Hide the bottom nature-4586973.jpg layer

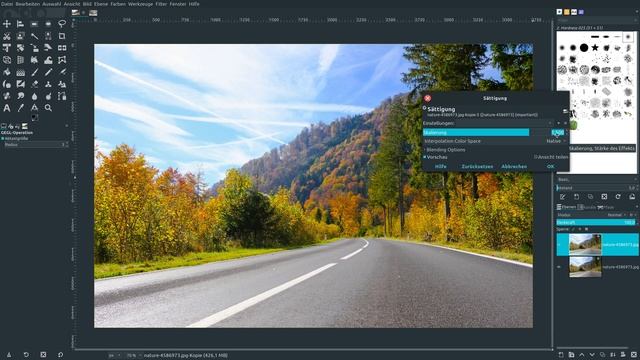tap(559, 267)
